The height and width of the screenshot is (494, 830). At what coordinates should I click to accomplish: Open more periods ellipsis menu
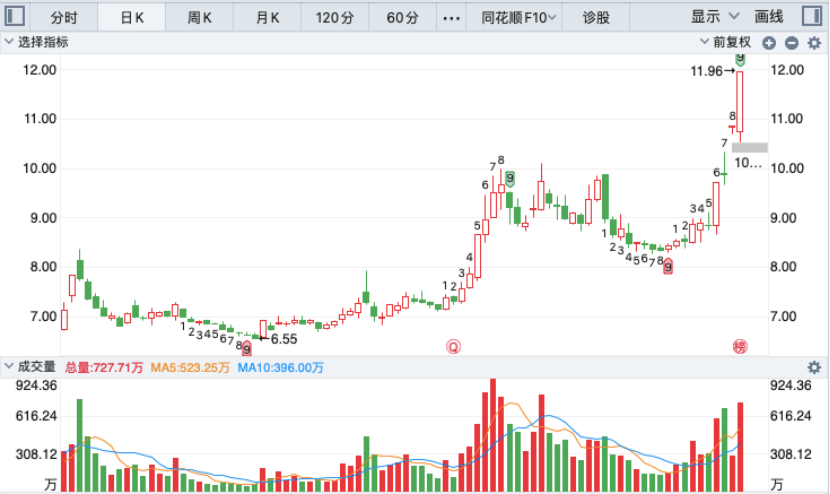(451, 18)
